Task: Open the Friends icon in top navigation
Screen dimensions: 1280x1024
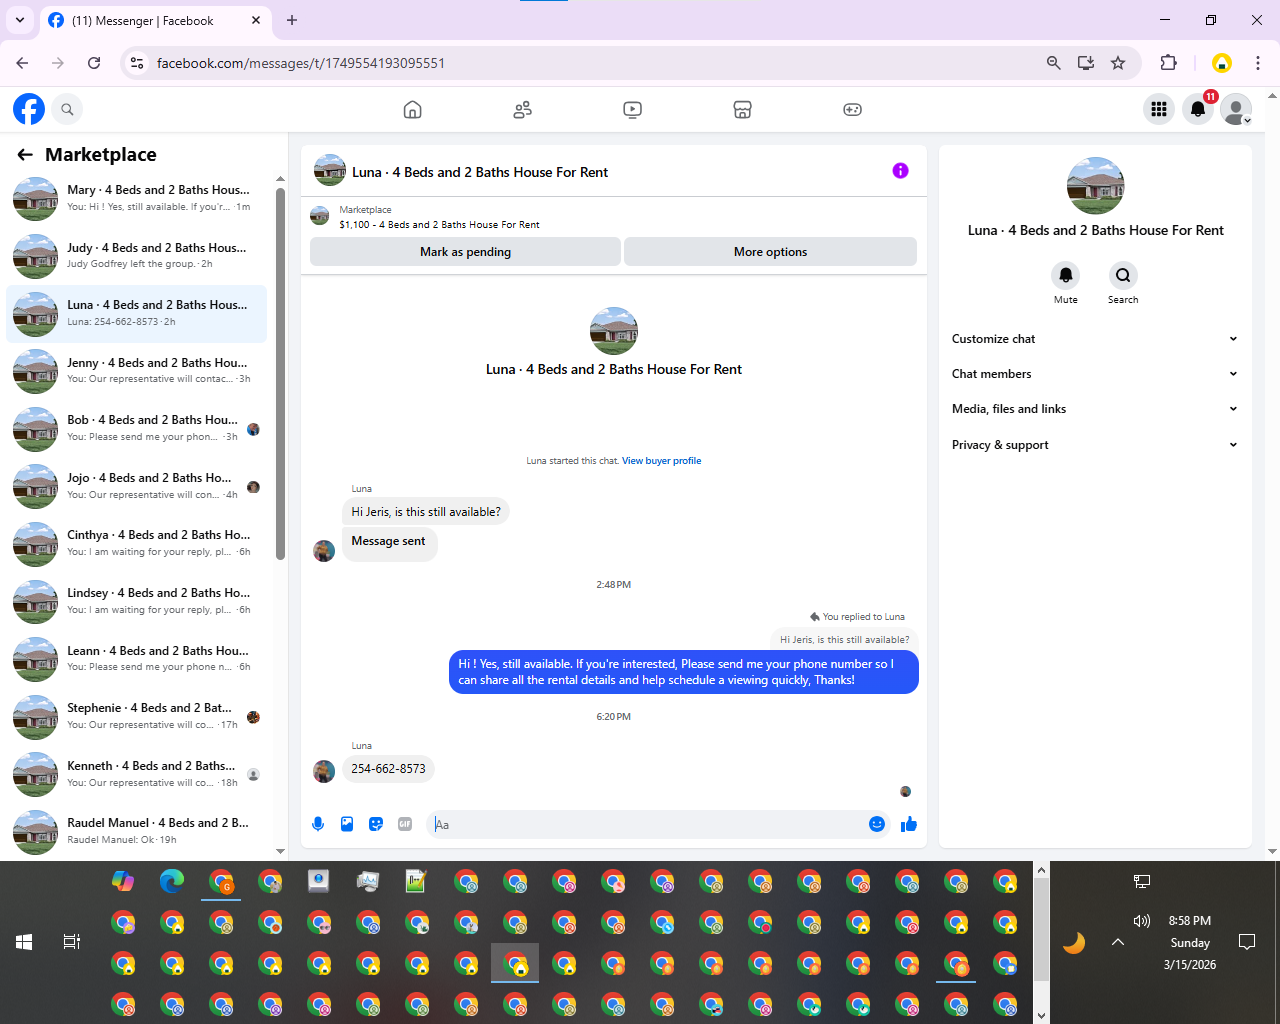Action: [522, 110]
